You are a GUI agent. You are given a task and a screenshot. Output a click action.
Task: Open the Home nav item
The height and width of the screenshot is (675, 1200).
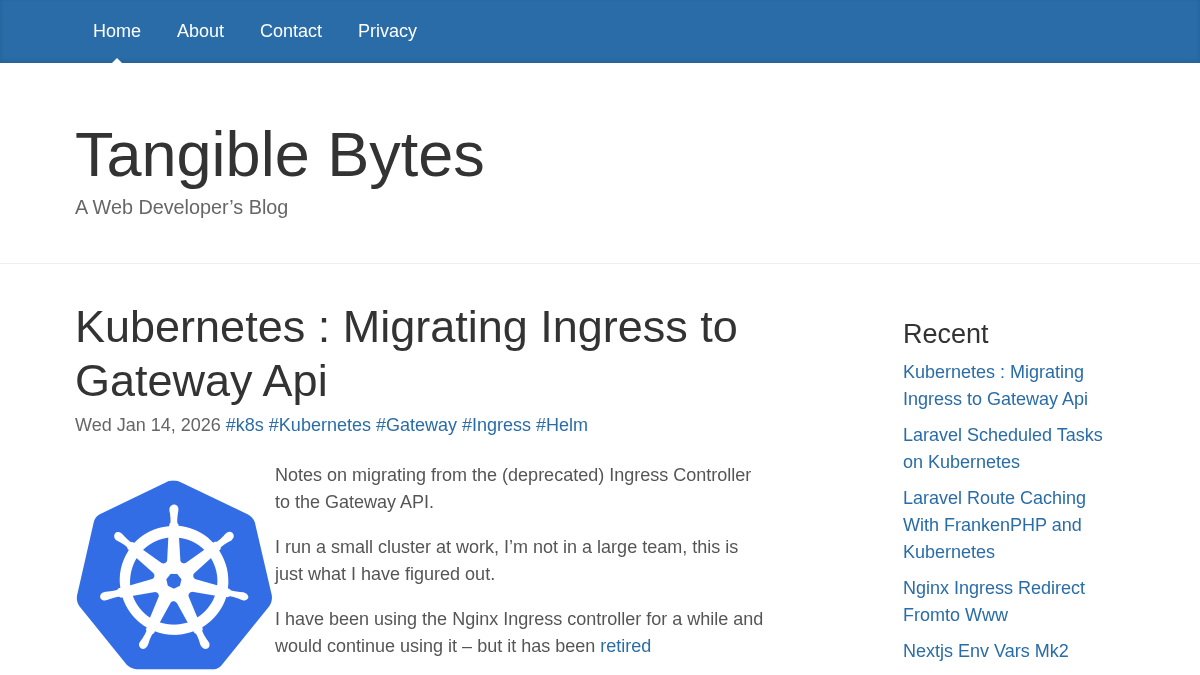117,31
